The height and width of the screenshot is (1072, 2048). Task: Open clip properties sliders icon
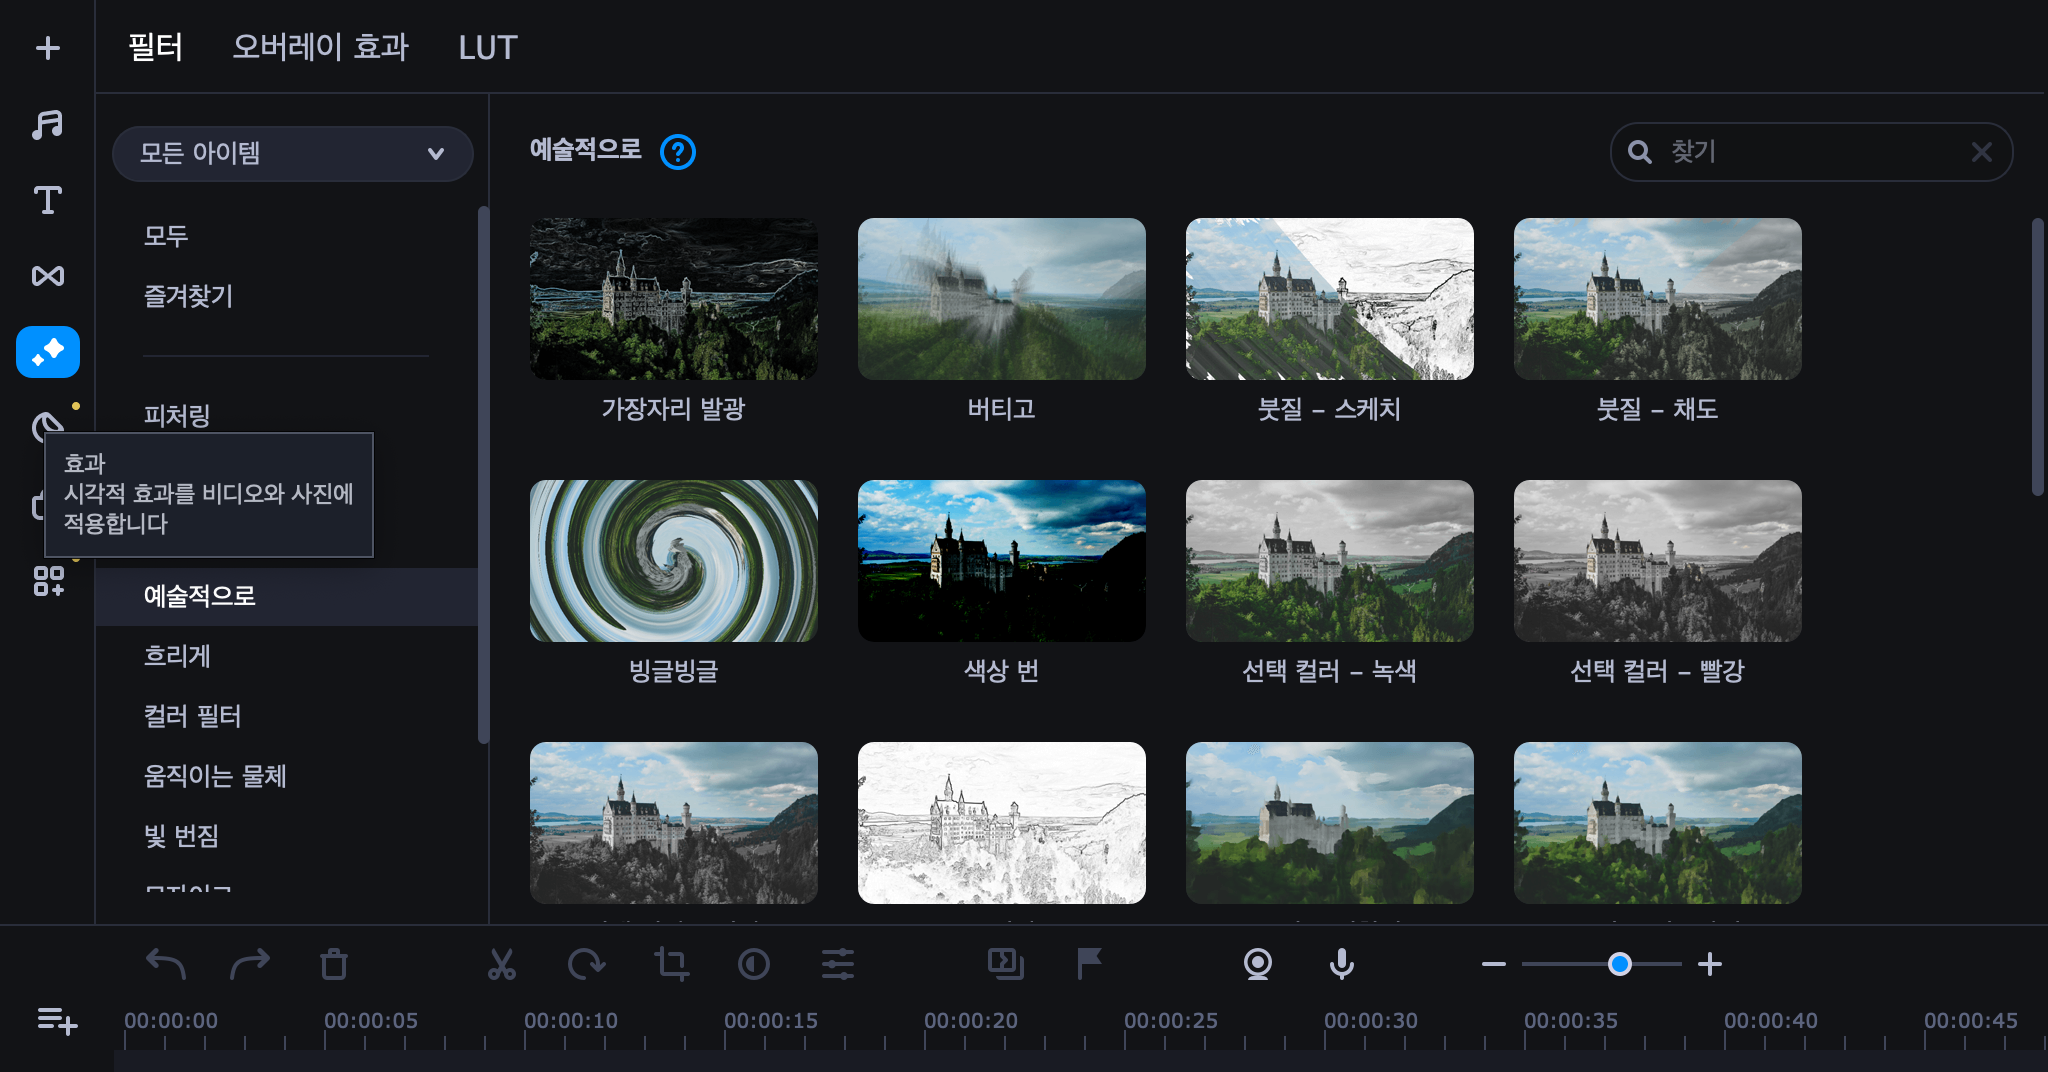[x=838, y=964]
